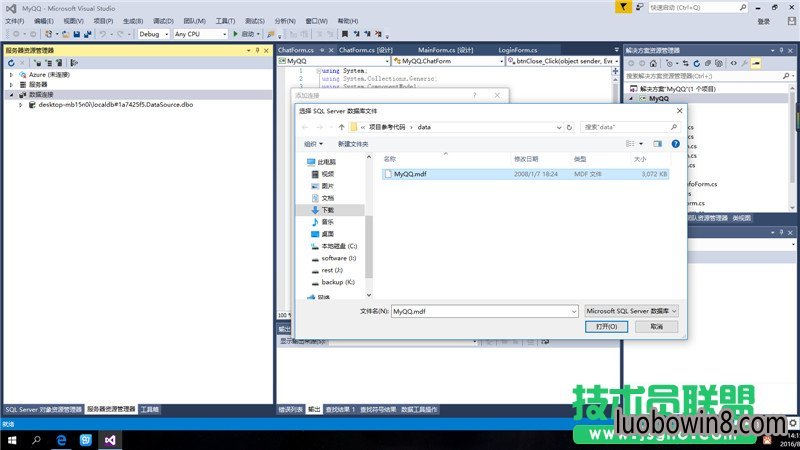Pin the Server Explorer panel with pushpin icon

[x=257, y=51]
